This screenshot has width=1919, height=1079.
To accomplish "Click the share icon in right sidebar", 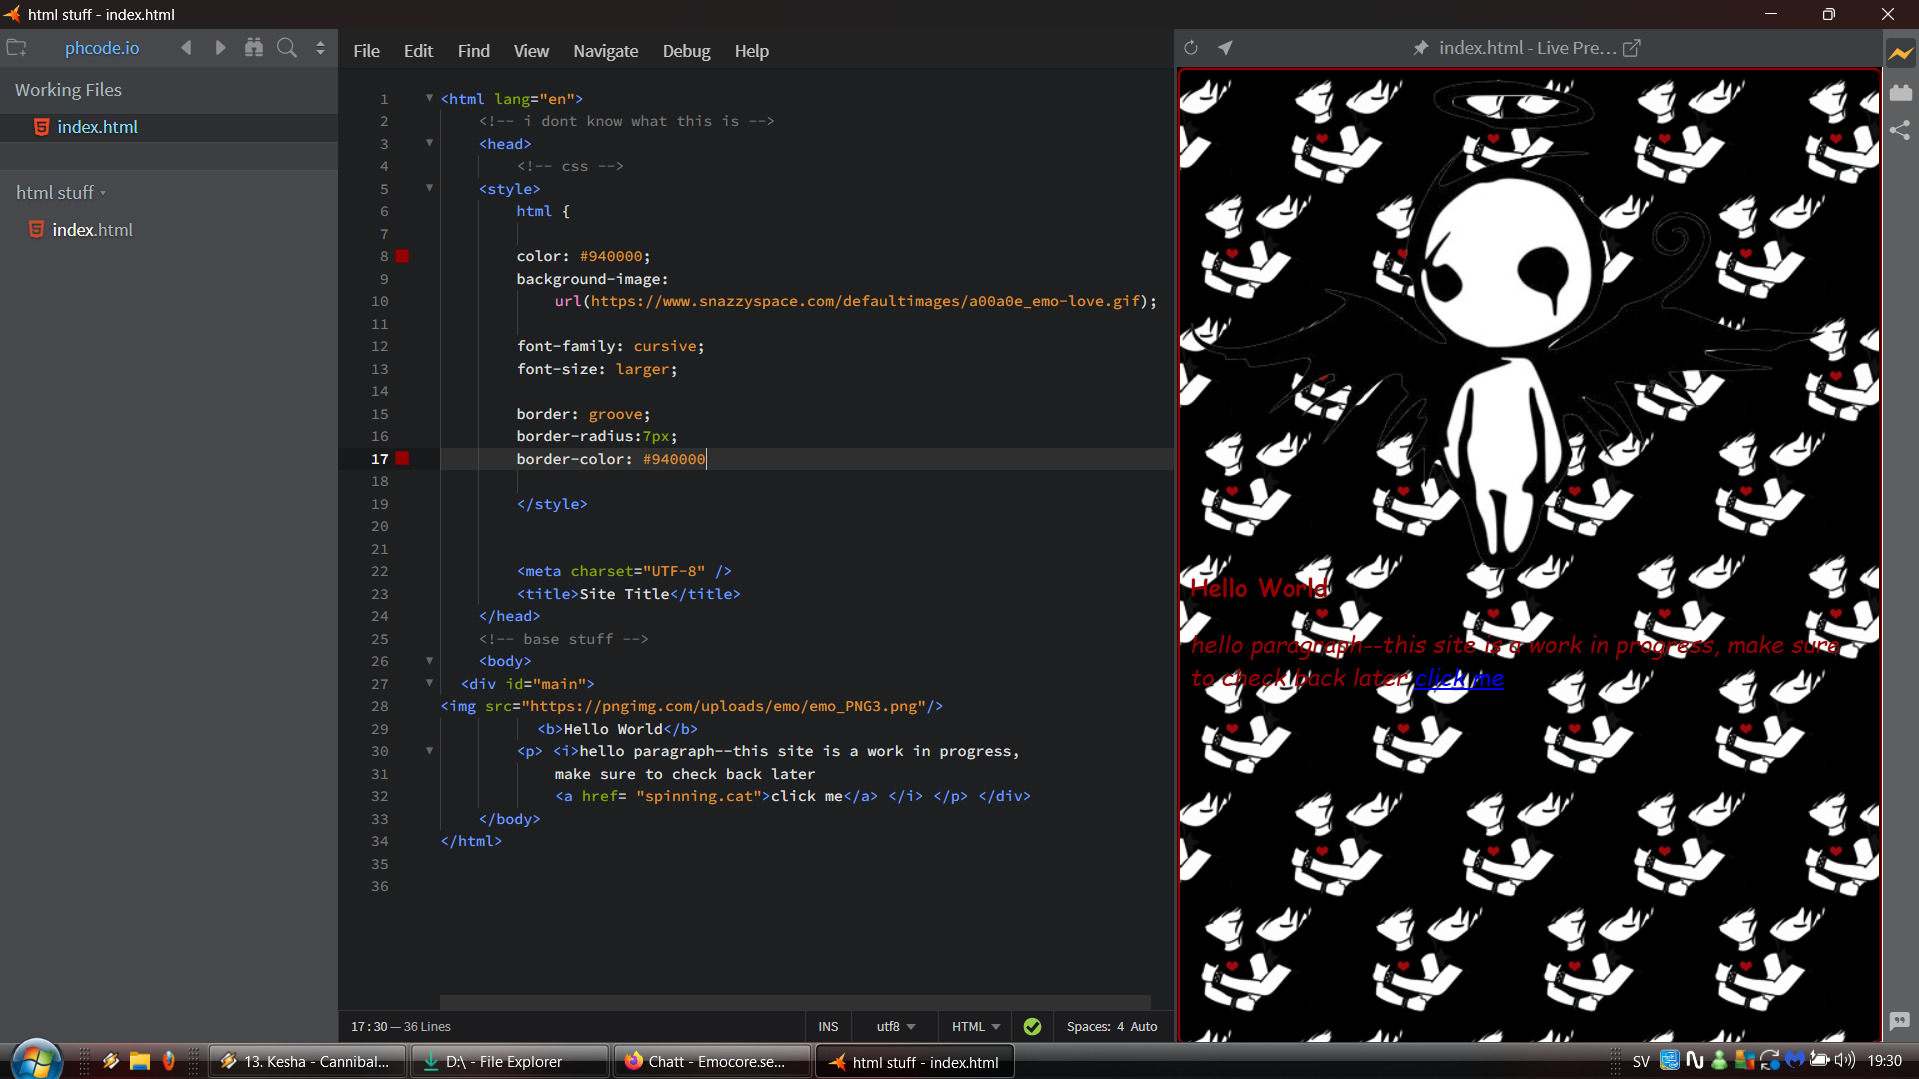I will coord(1900,130).
